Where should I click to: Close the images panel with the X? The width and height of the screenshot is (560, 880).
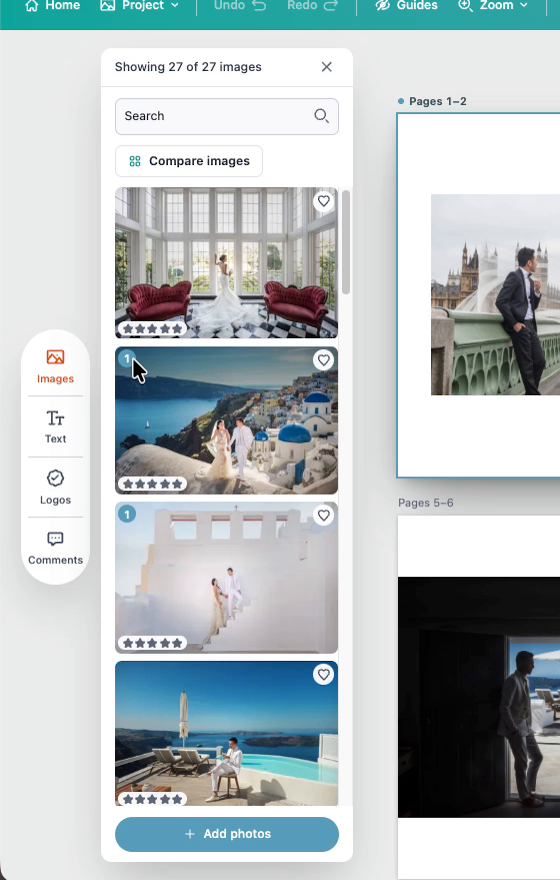point(327,67)
